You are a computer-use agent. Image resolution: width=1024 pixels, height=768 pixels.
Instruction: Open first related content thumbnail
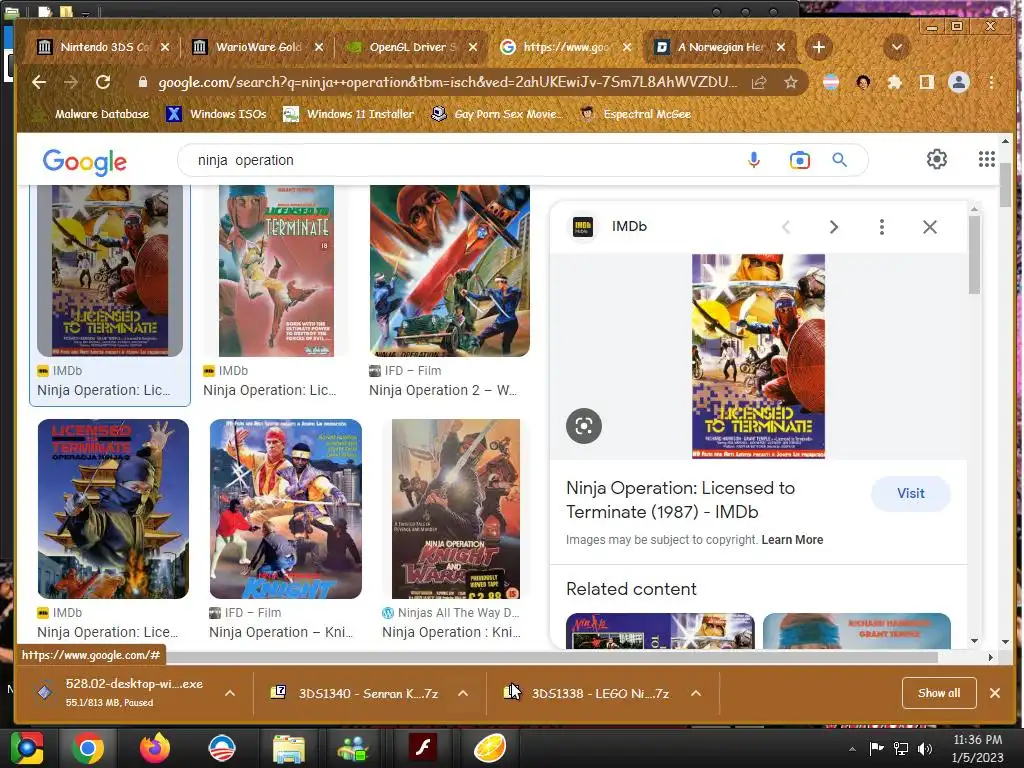tap(660, 631)
